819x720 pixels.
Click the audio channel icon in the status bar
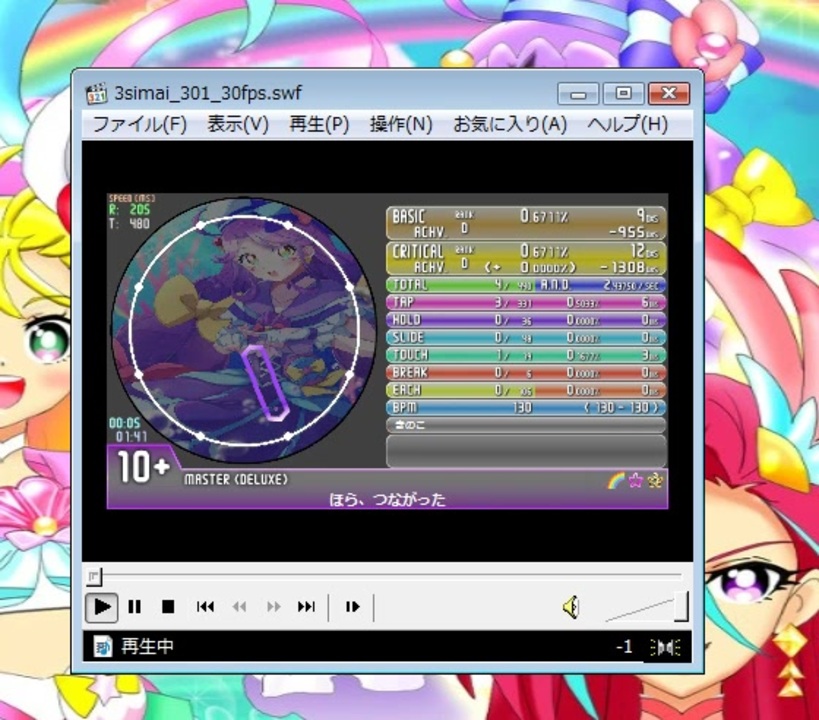coord(665,647)
